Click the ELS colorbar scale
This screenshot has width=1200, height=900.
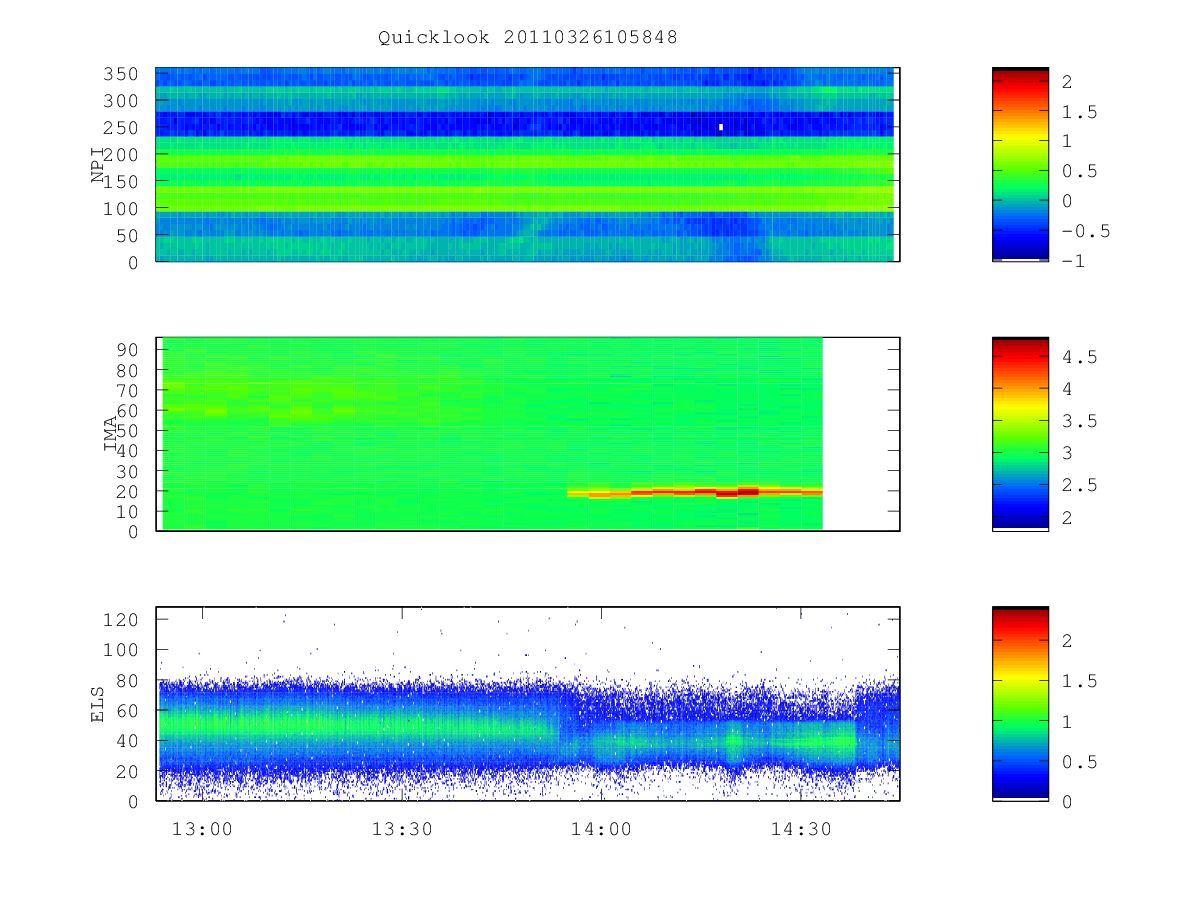click(x=1020, y=704)
